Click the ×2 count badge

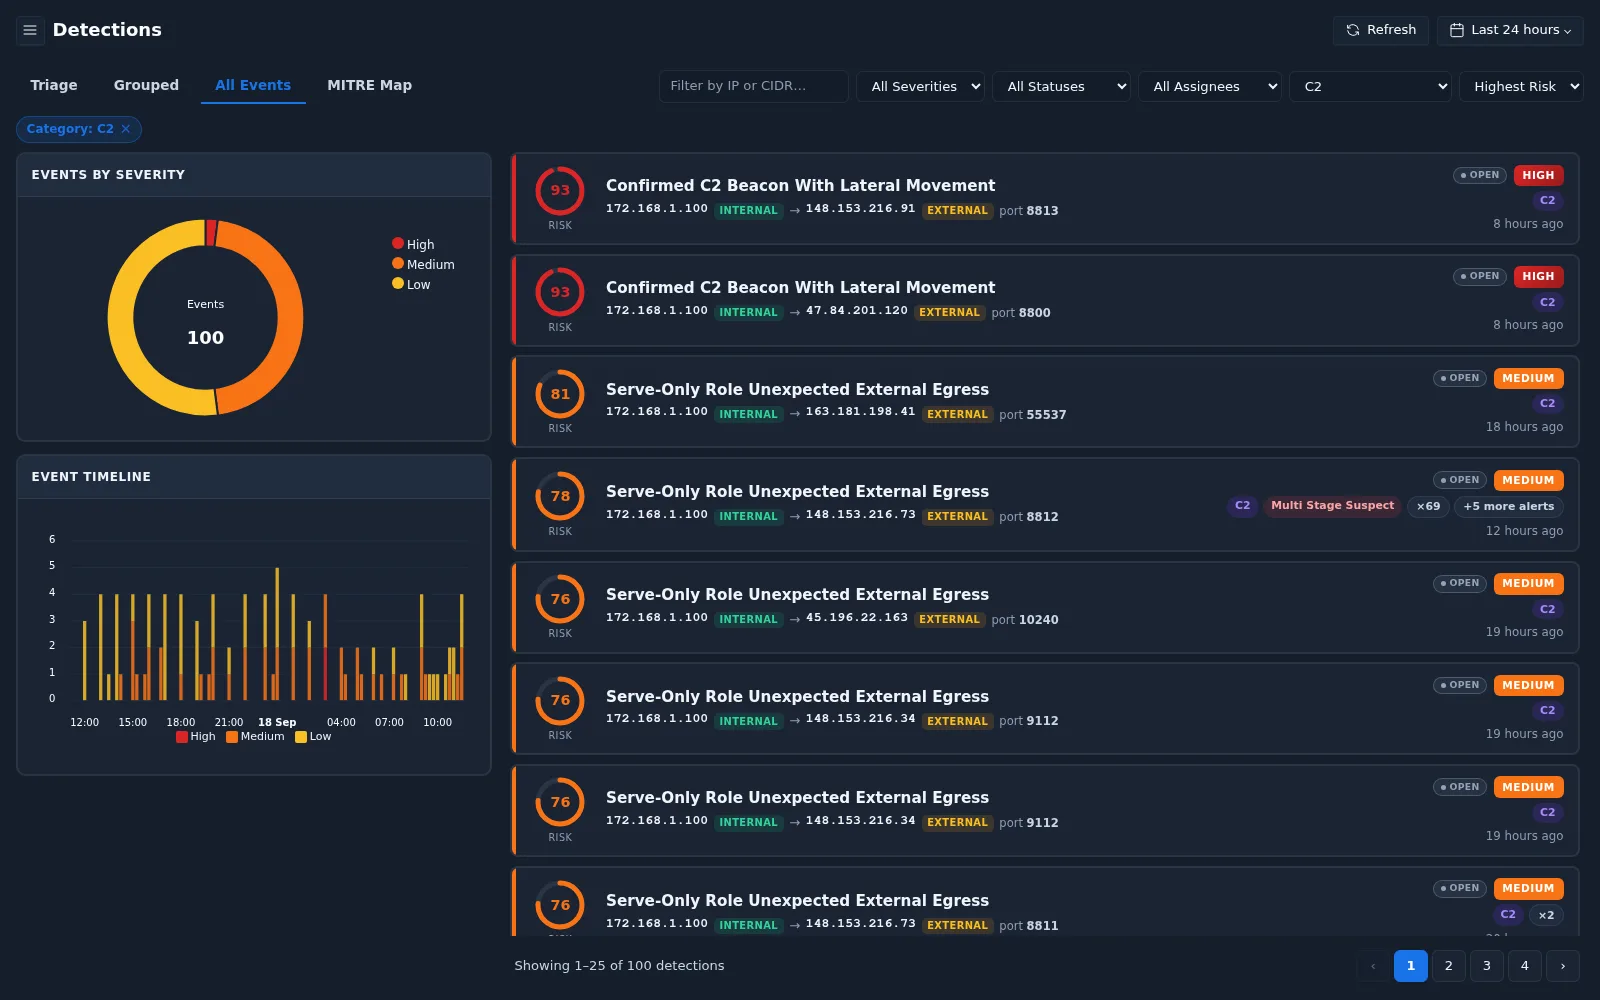click(1546, 915)
